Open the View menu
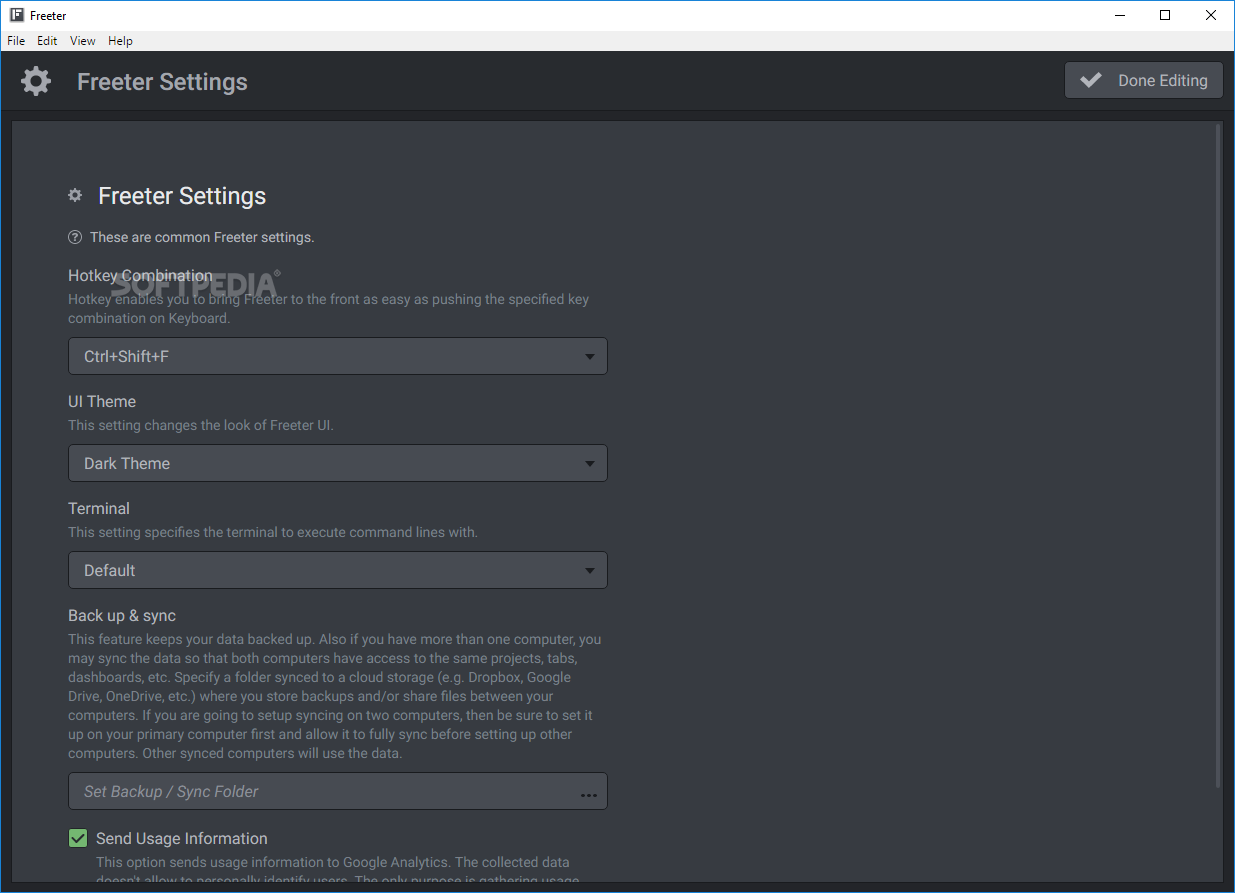The height and width of the screenshot is (893, 1235). coord(83,41)
